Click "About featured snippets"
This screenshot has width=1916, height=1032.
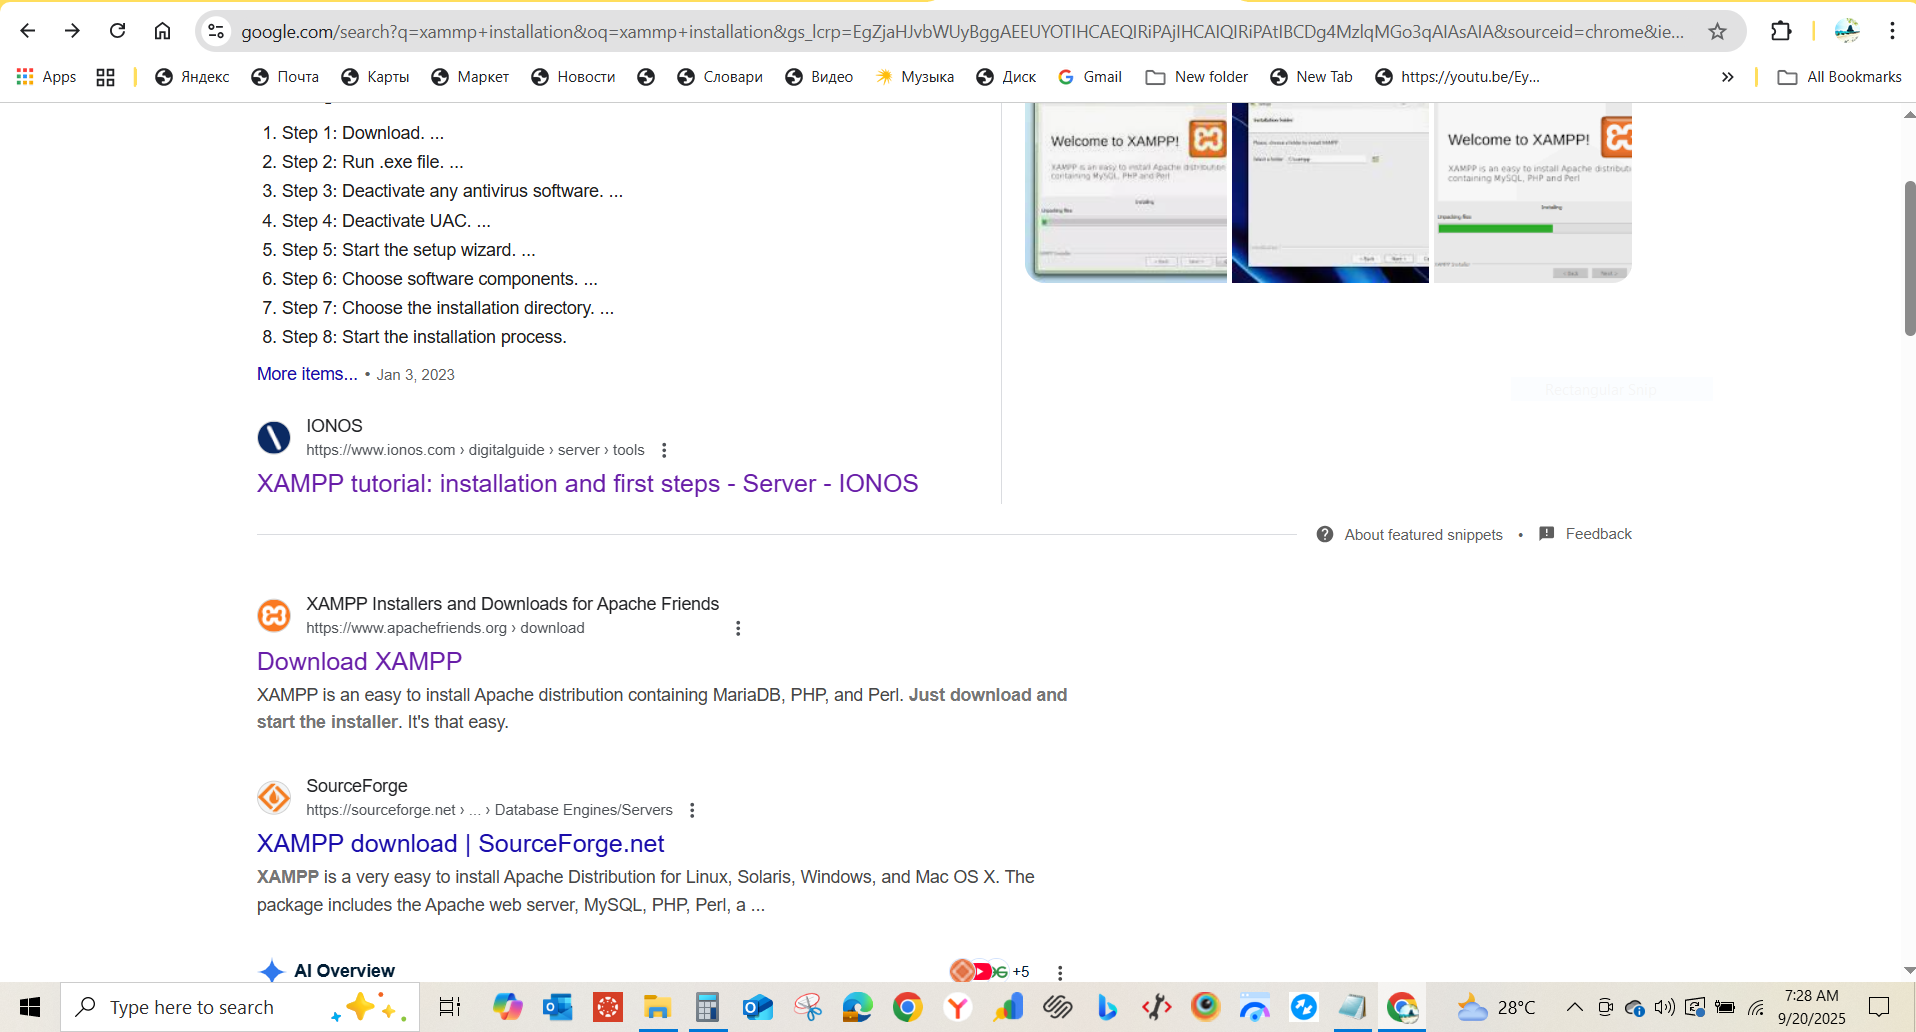[1423, 534]
